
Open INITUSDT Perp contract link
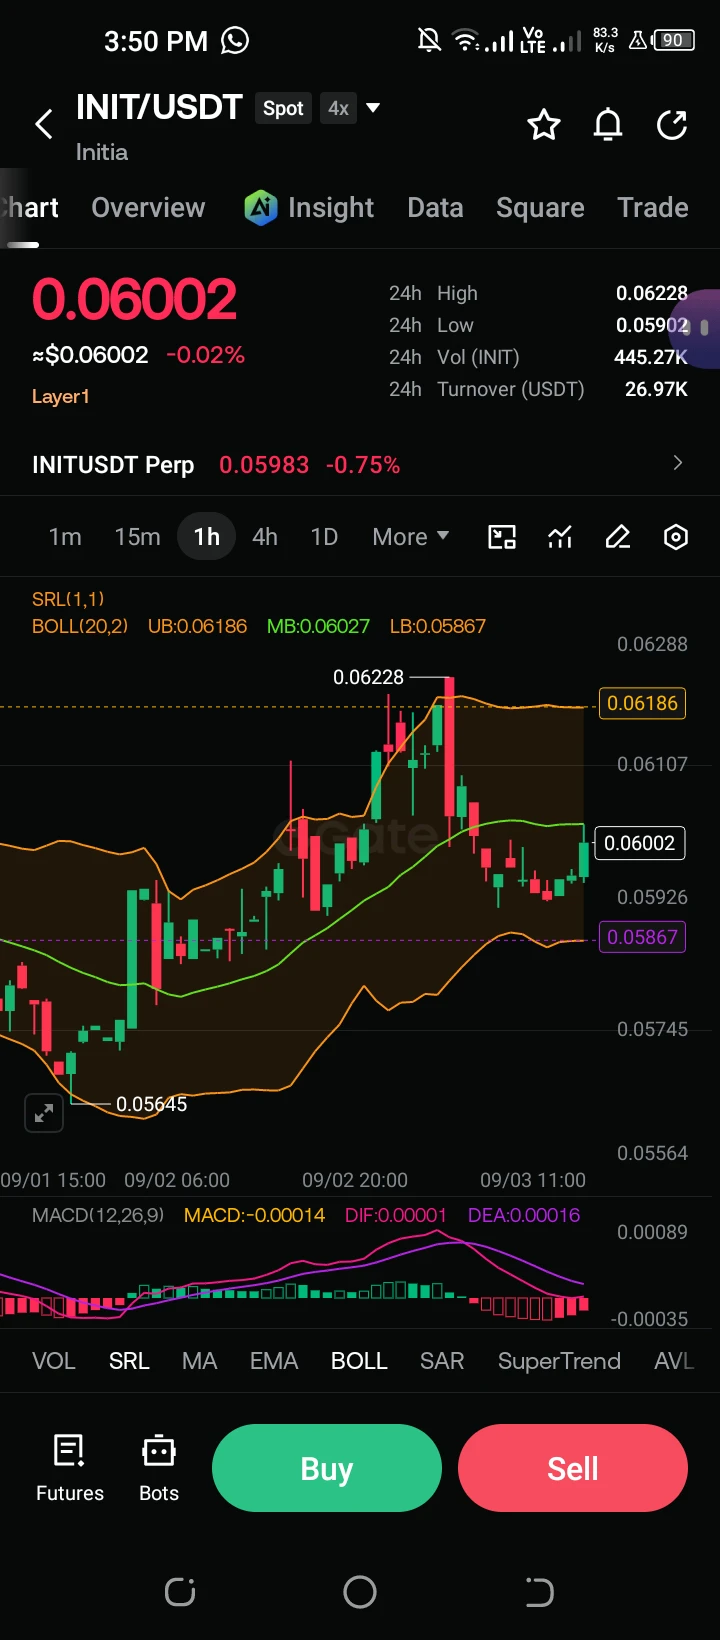tap(216, 465)
